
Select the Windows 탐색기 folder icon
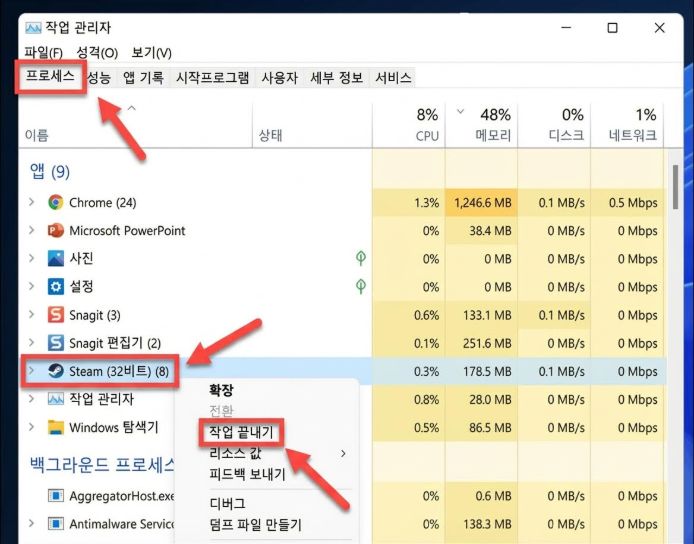(x=55, y=428)
